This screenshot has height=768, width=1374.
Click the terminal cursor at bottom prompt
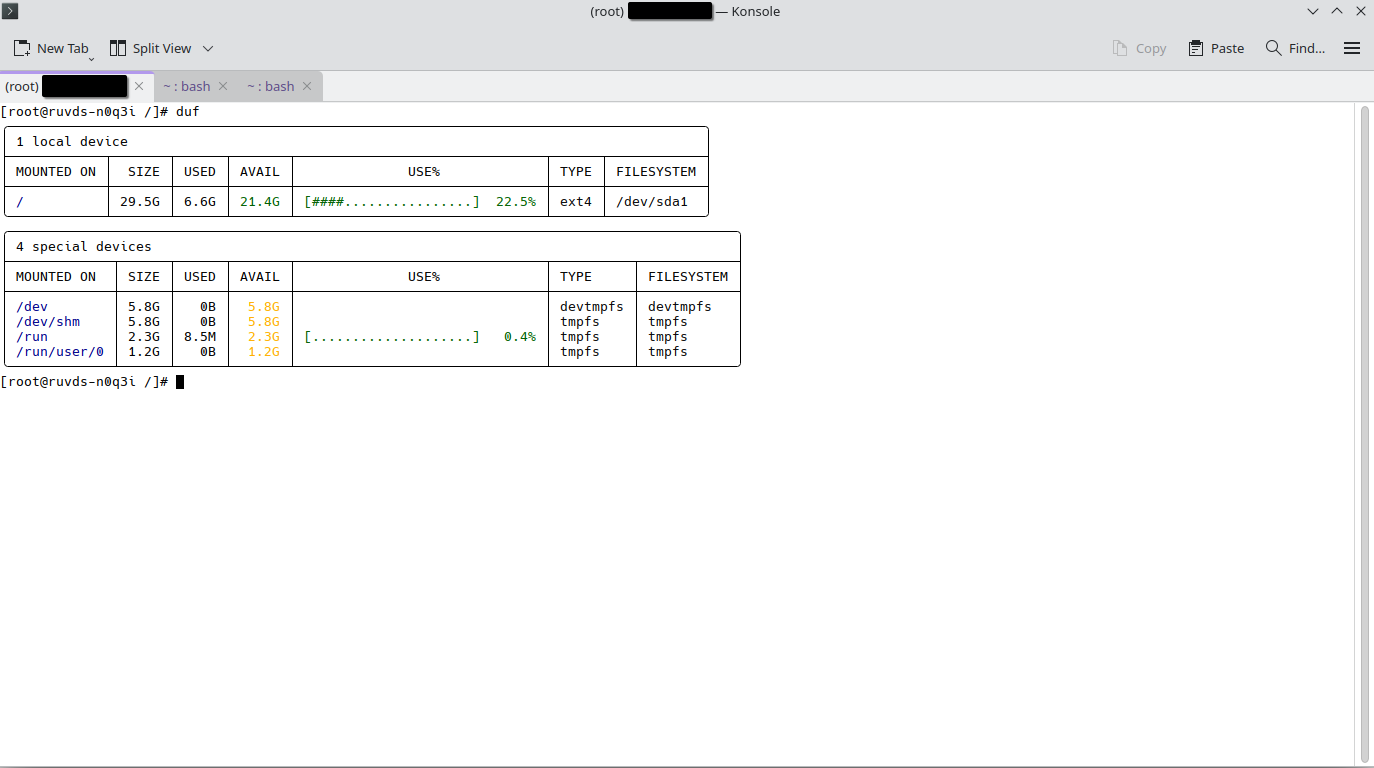180,382
